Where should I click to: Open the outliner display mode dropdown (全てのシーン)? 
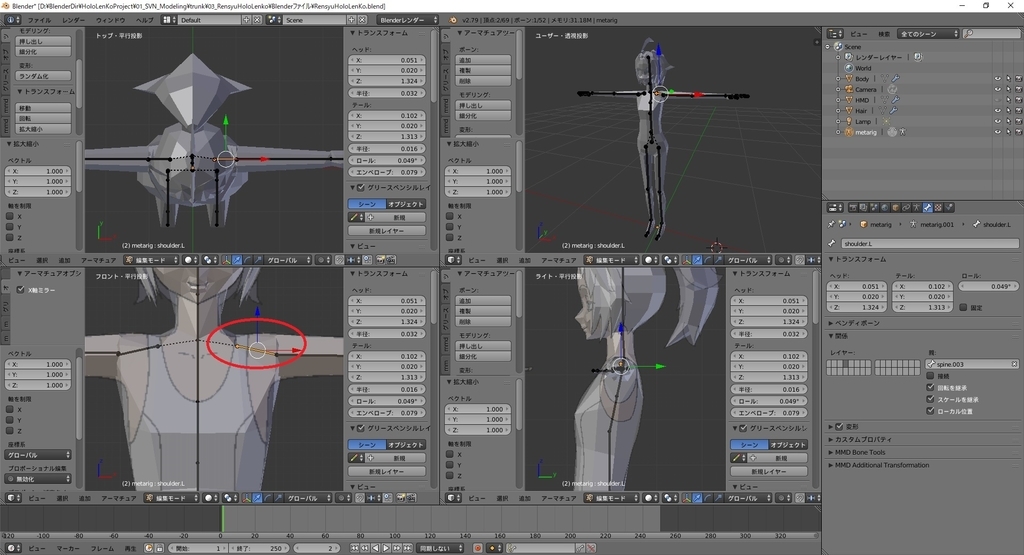coord(928,34)
